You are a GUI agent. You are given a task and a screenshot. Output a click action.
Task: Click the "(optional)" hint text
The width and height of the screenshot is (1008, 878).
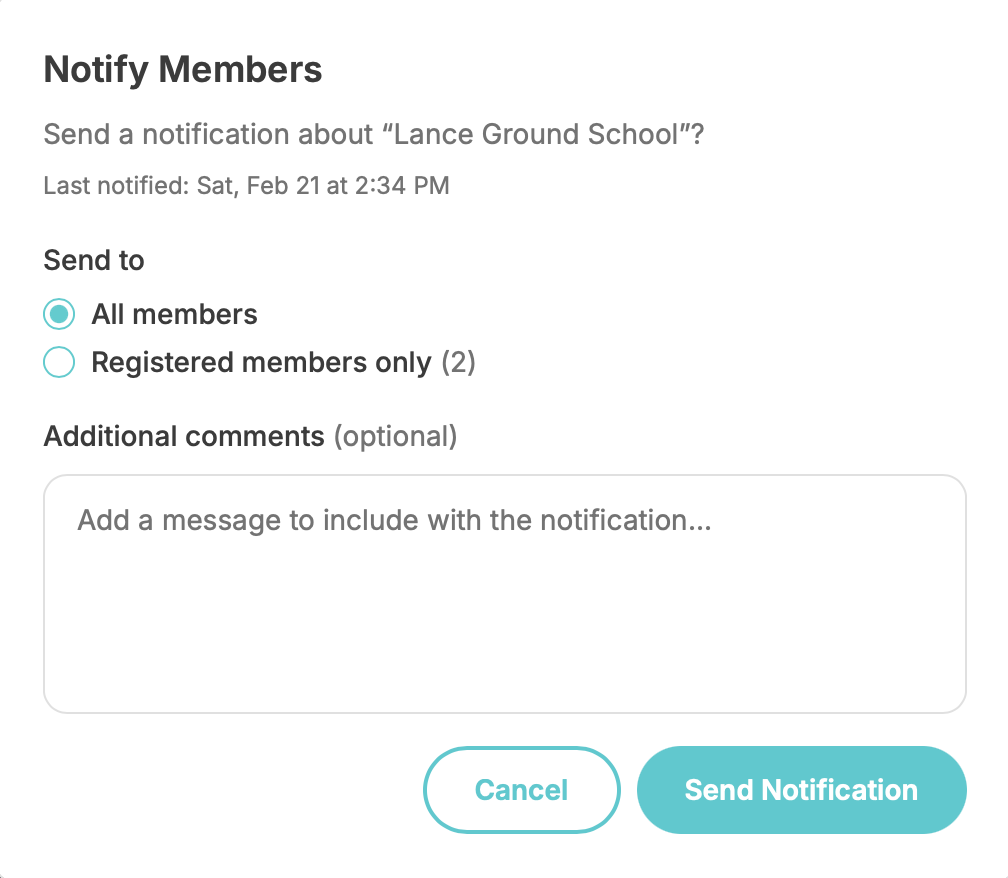tap(395, 436)
